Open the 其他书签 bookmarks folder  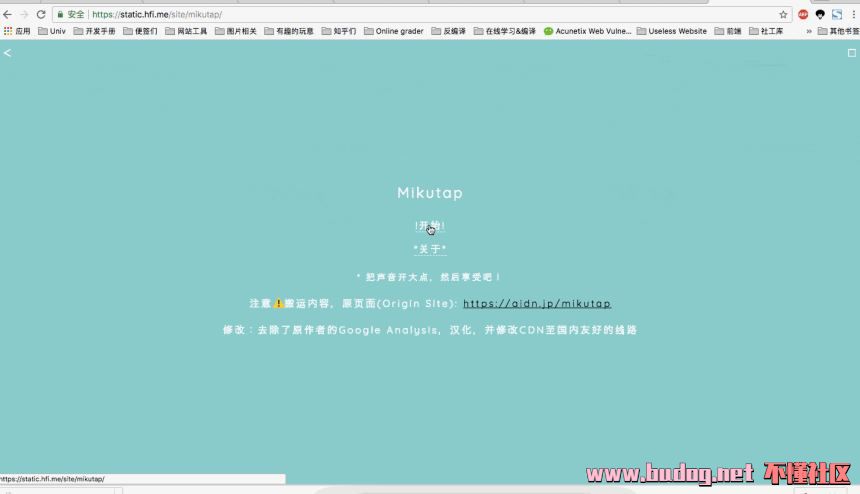click(x=839, y=31)
